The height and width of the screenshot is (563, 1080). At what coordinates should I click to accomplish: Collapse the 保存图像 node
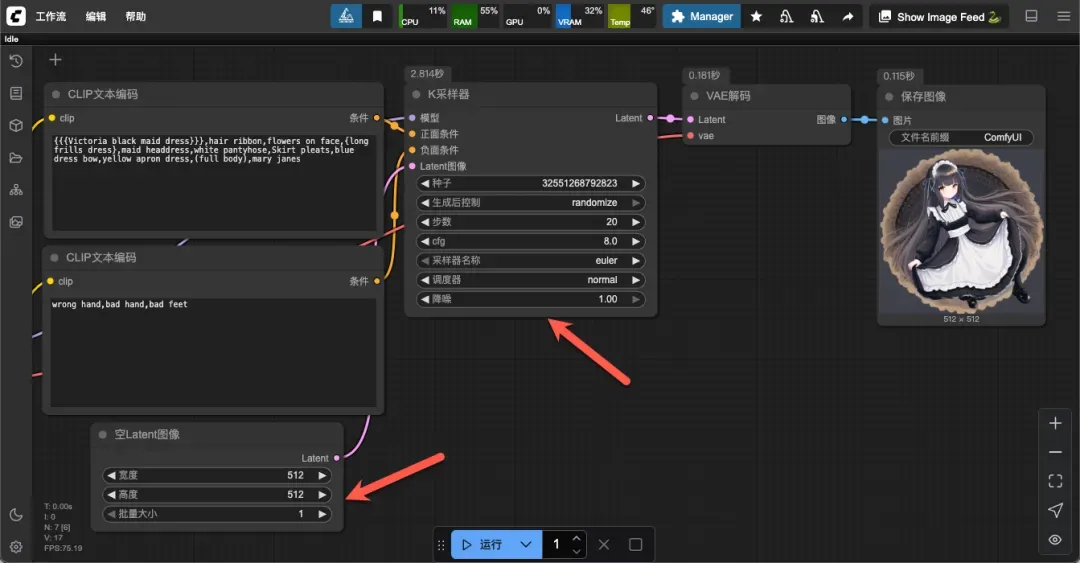889,96
